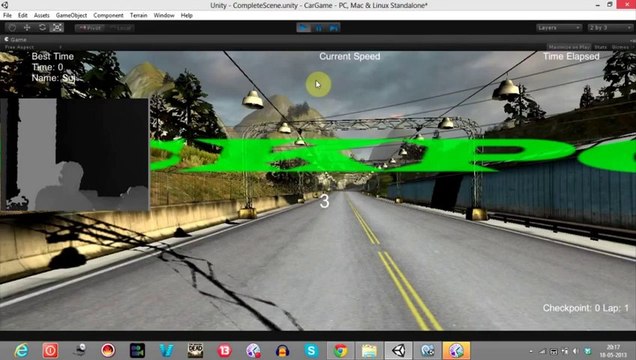Select the Rotate tool in toolbar

click(x=42, y=28)
